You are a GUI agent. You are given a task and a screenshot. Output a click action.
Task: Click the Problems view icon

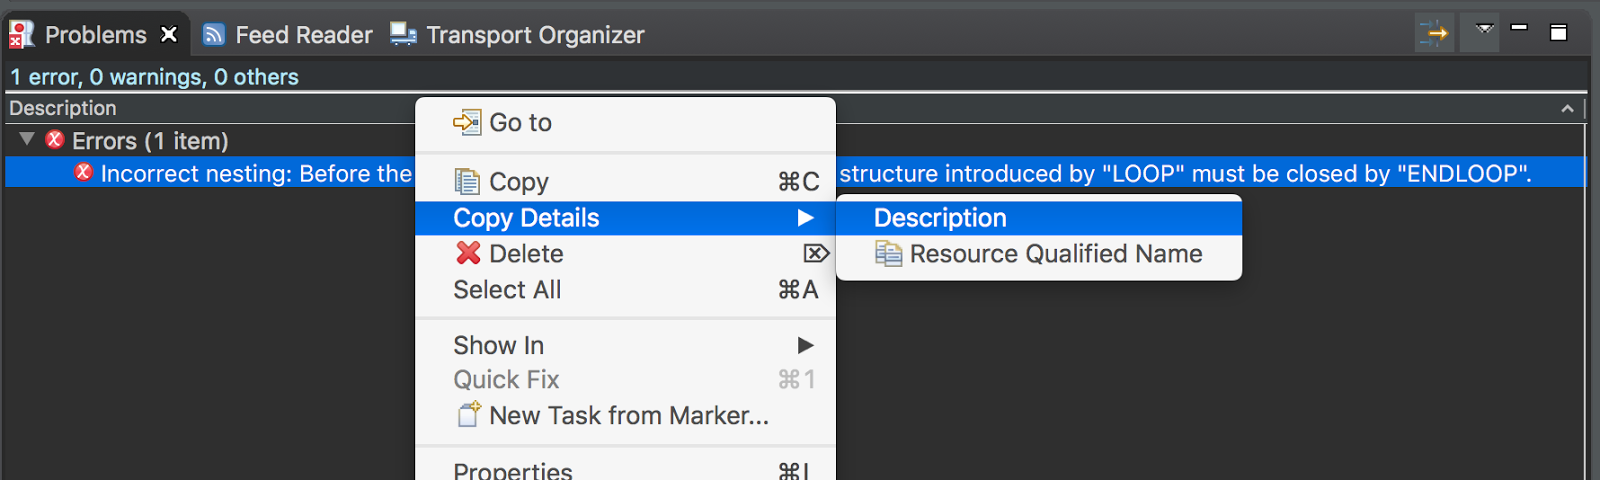click(x=21, y=34)
